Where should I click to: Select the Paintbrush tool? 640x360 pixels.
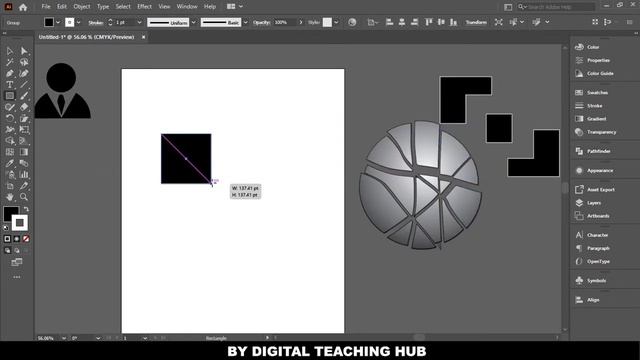(24, 96)
